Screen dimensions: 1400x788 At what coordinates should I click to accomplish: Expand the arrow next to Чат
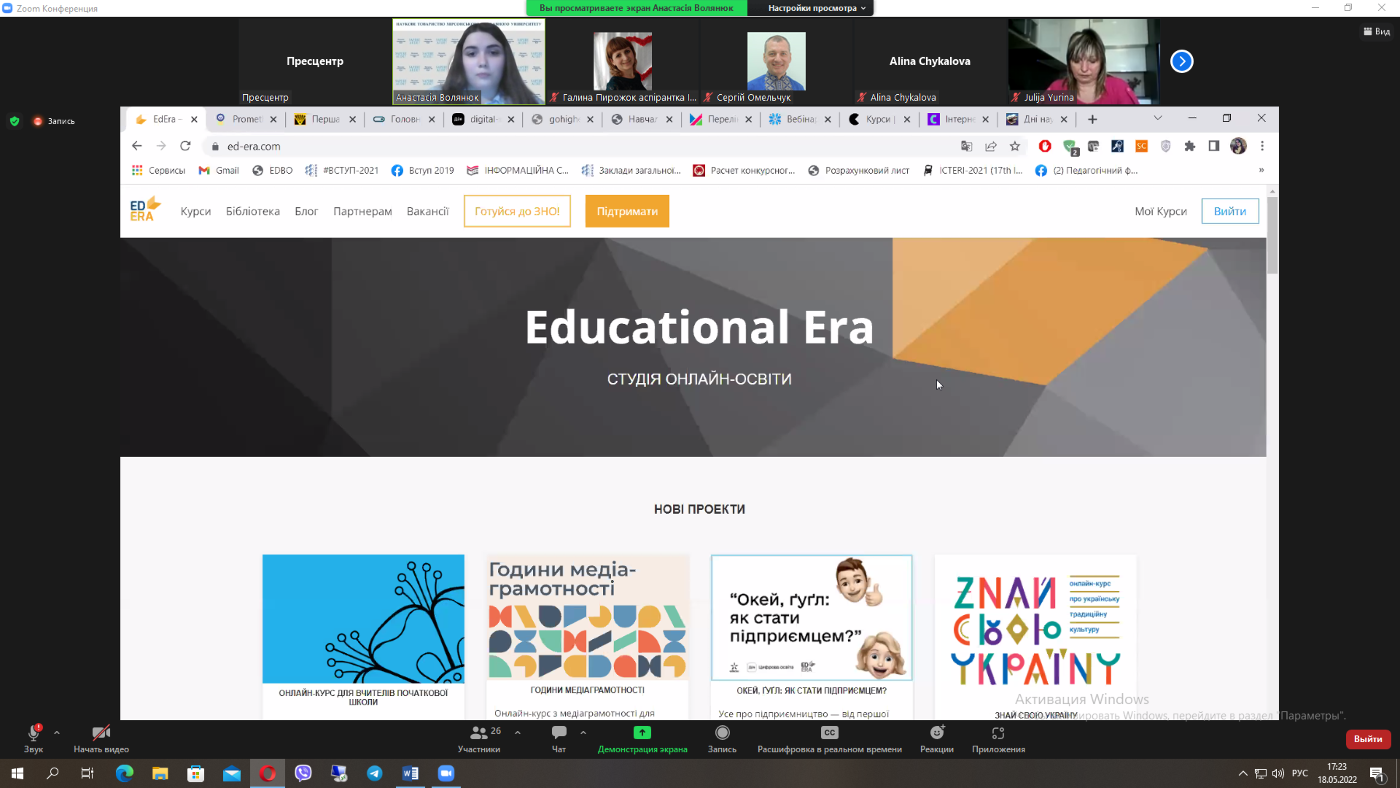click(x=583, y=733)
